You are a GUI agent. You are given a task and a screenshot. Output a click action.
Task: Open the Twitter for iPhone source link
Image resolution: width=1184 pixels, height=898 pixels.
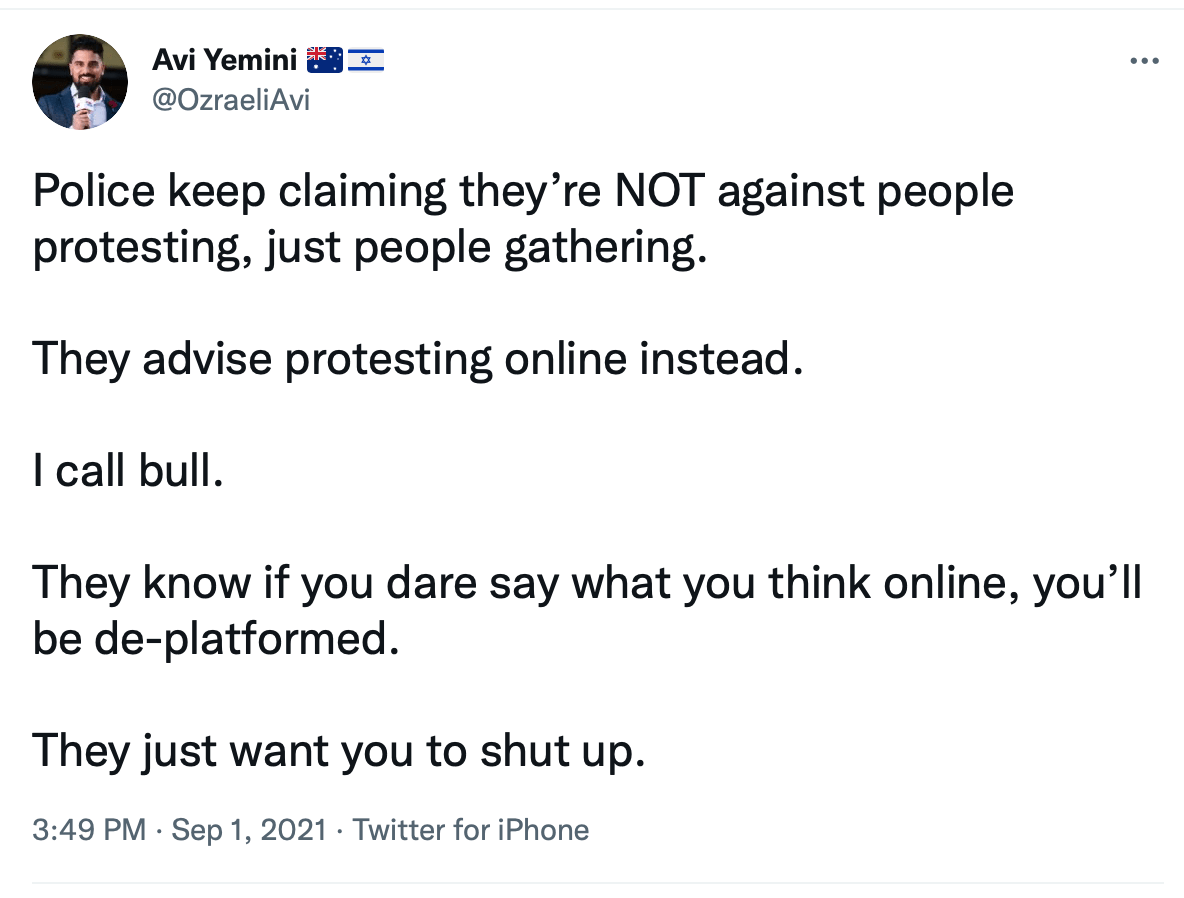pos(471,829)
